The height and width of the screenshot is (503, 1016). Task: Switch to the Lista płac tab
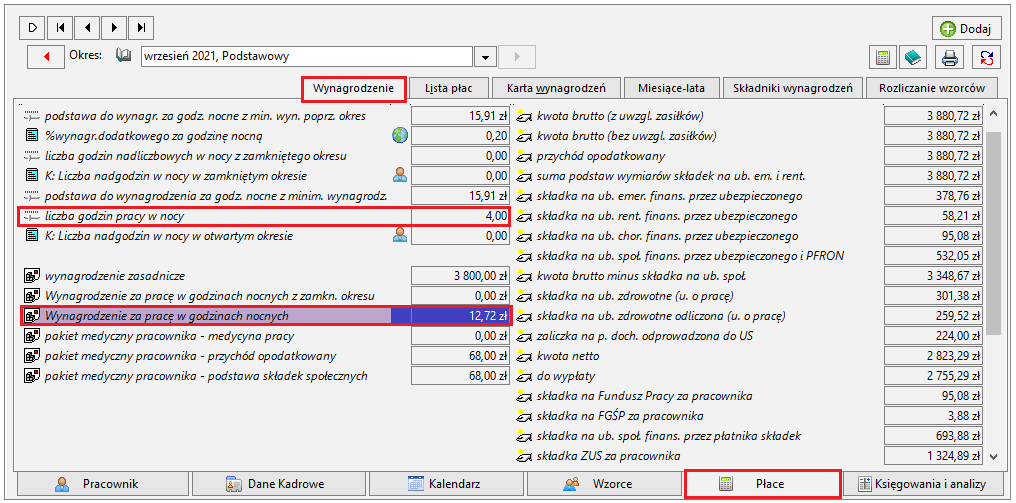(x=448, y=88)
